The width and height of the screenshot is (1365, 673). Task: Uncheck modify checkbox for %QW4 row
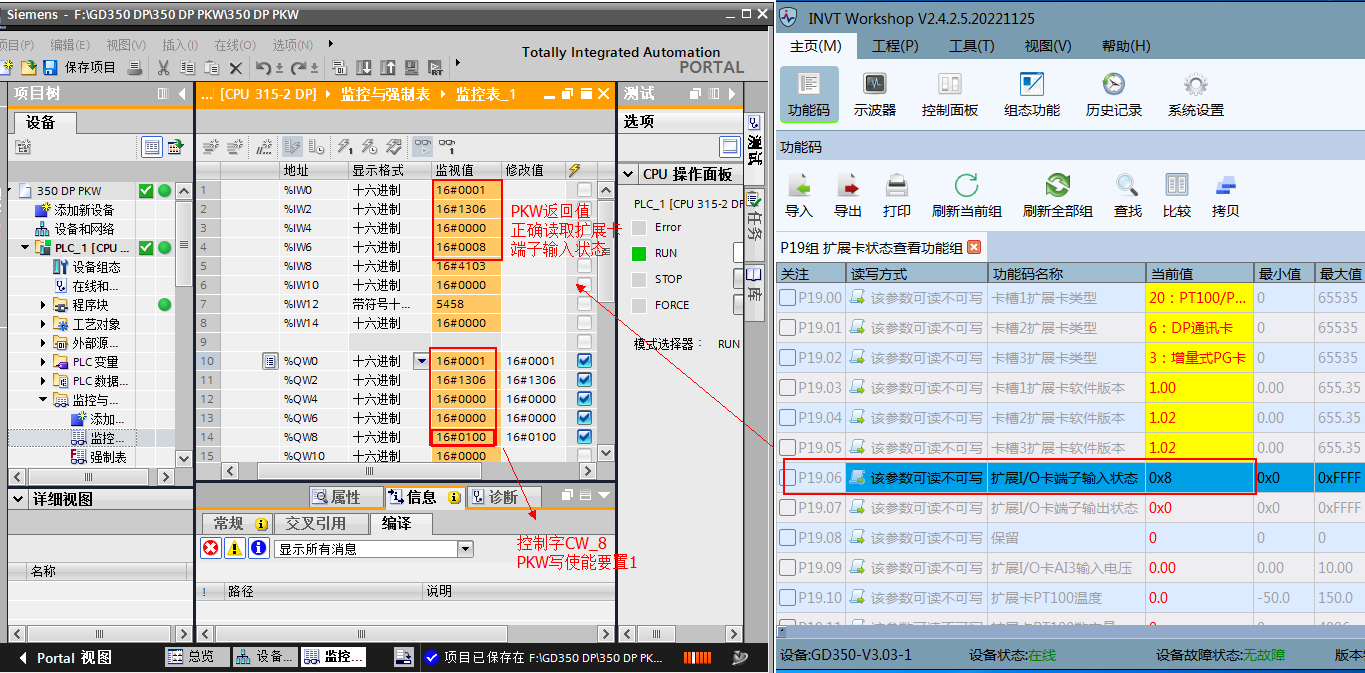click(584, 399)
